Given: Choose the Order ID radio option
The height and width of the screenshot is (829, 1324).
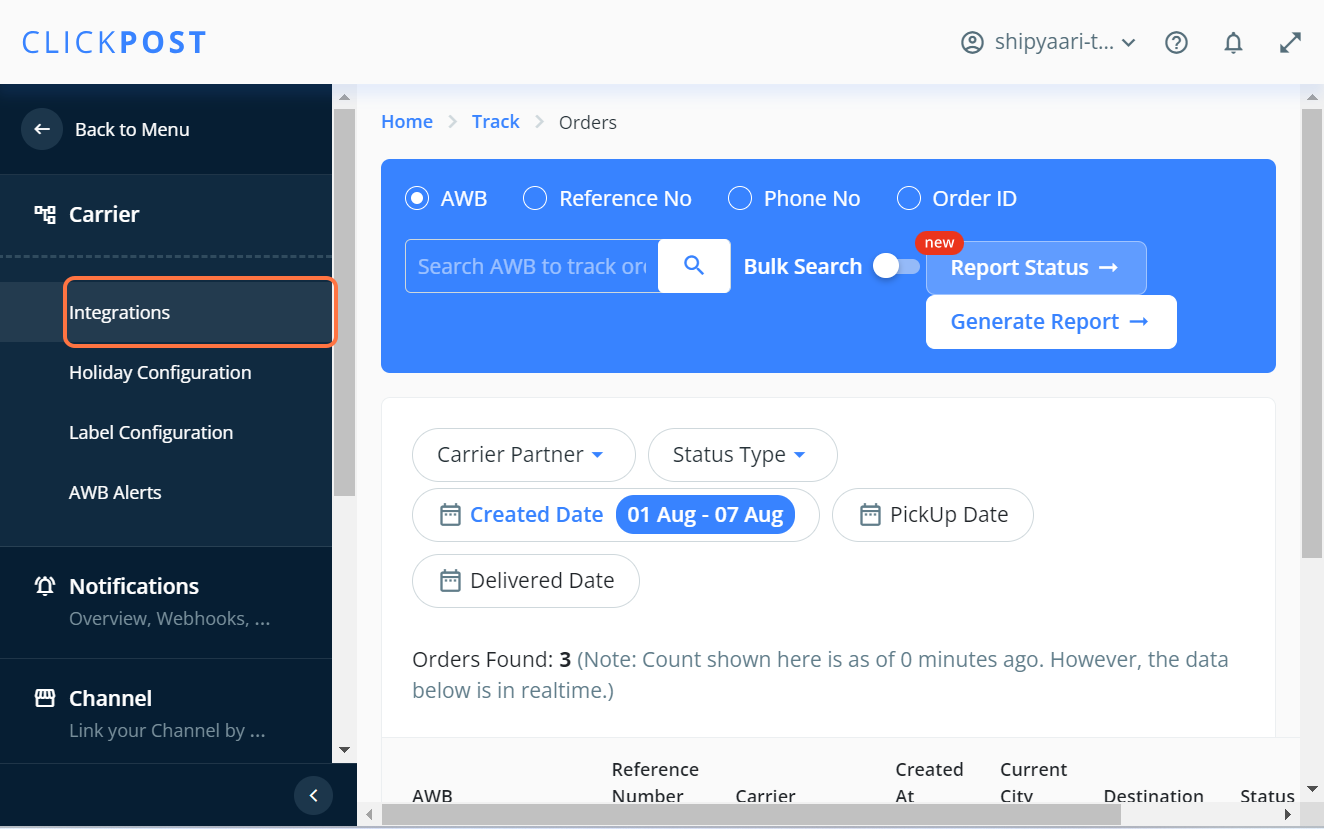Looking at the screenshot, I should click(x=909, y=198).
